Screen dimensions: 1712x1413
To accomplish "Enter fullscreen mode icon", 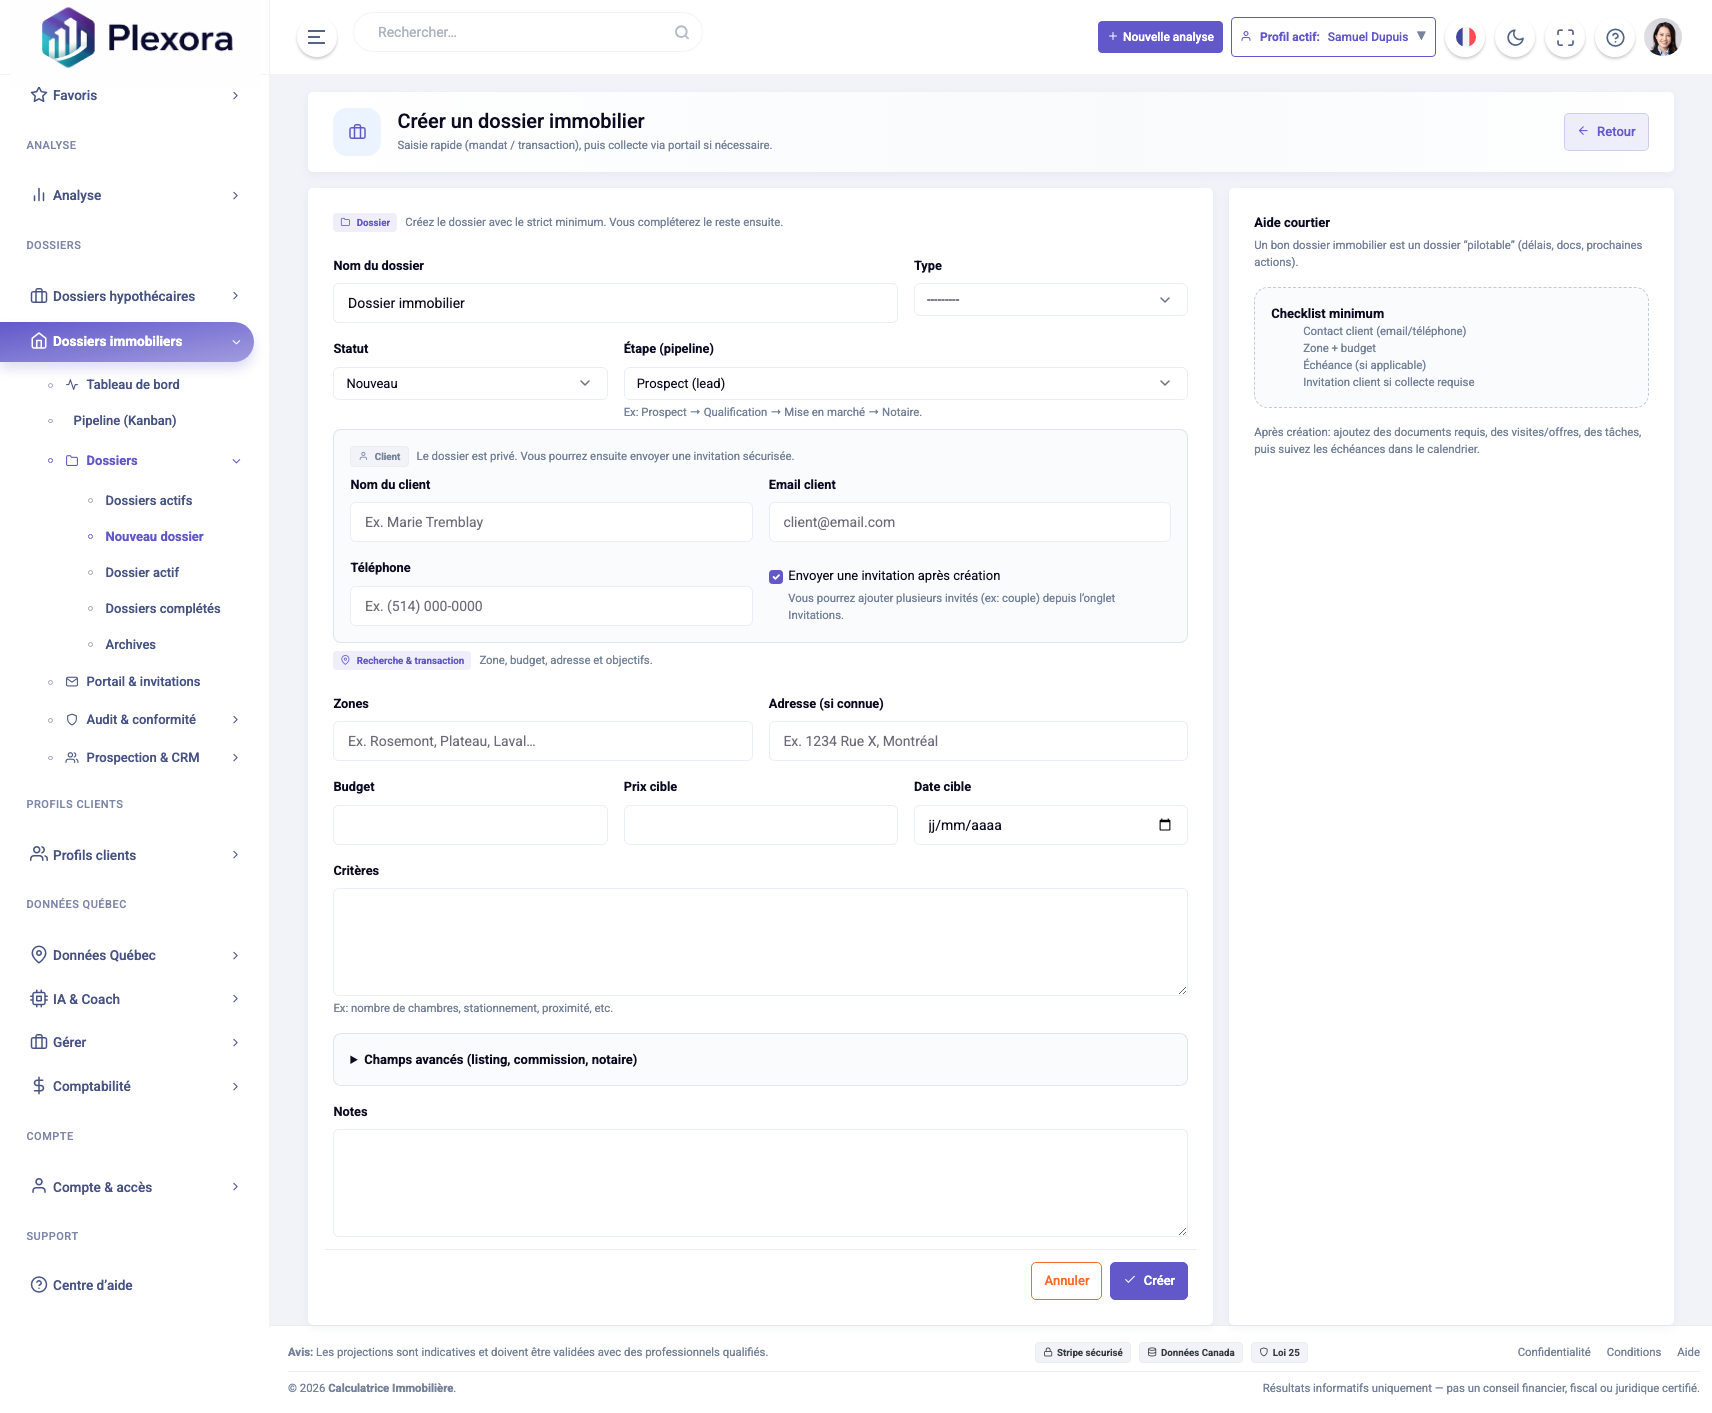I will point(1565,37).
